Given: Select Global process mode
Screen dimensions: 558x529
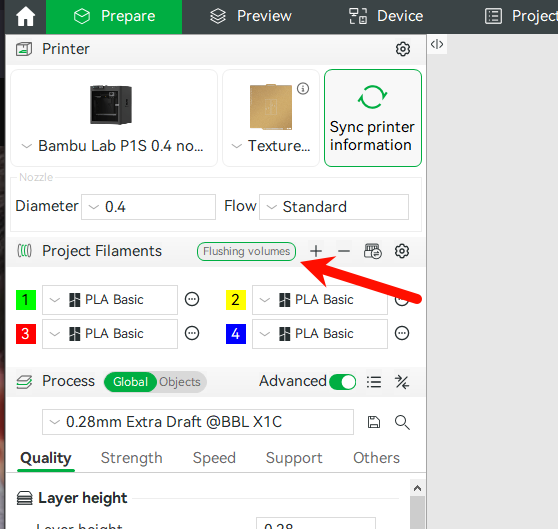Looking at the screenshot, I should [x=130, y=382].
